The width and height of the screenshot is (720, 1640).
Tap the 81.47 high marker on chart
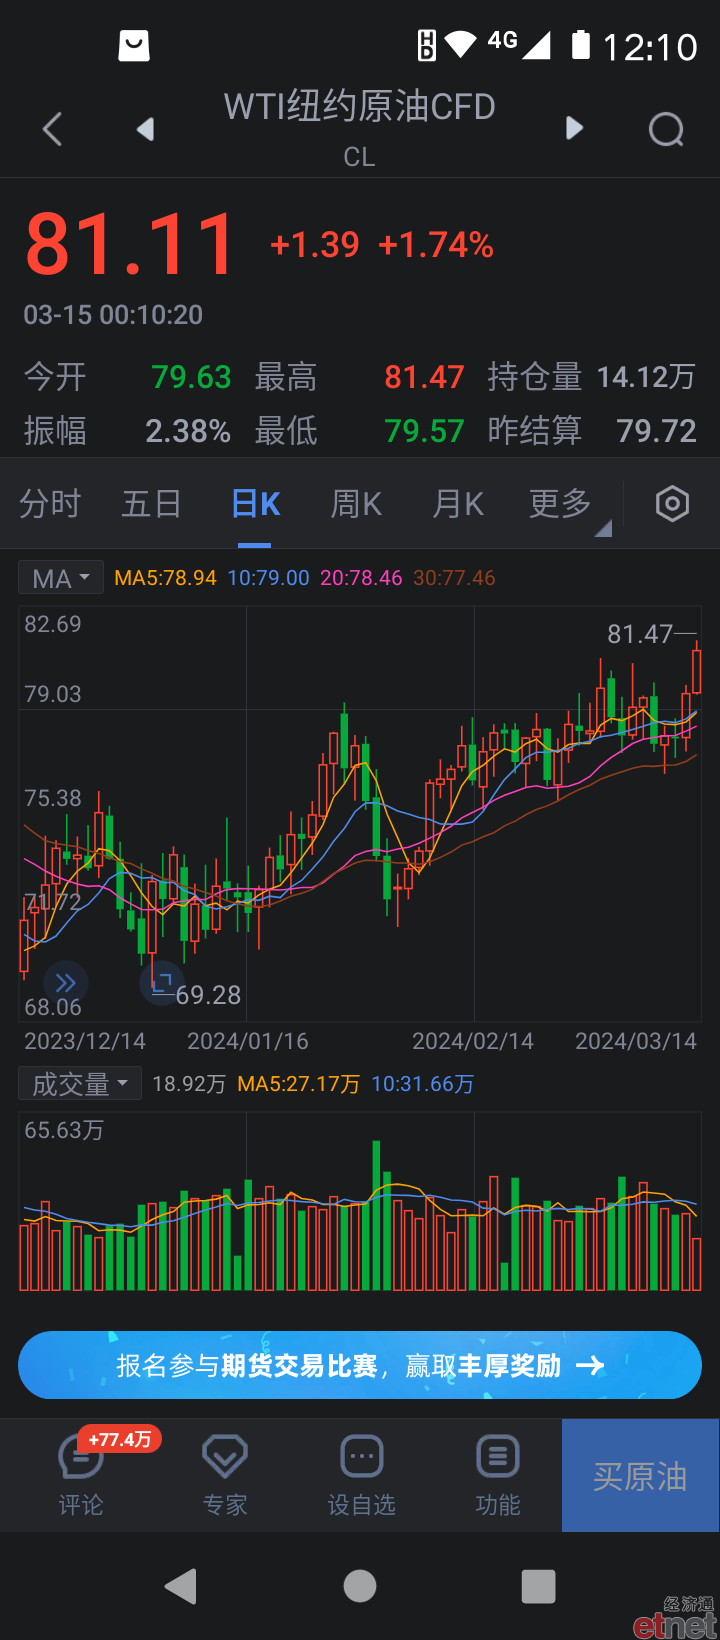point(640,634)
